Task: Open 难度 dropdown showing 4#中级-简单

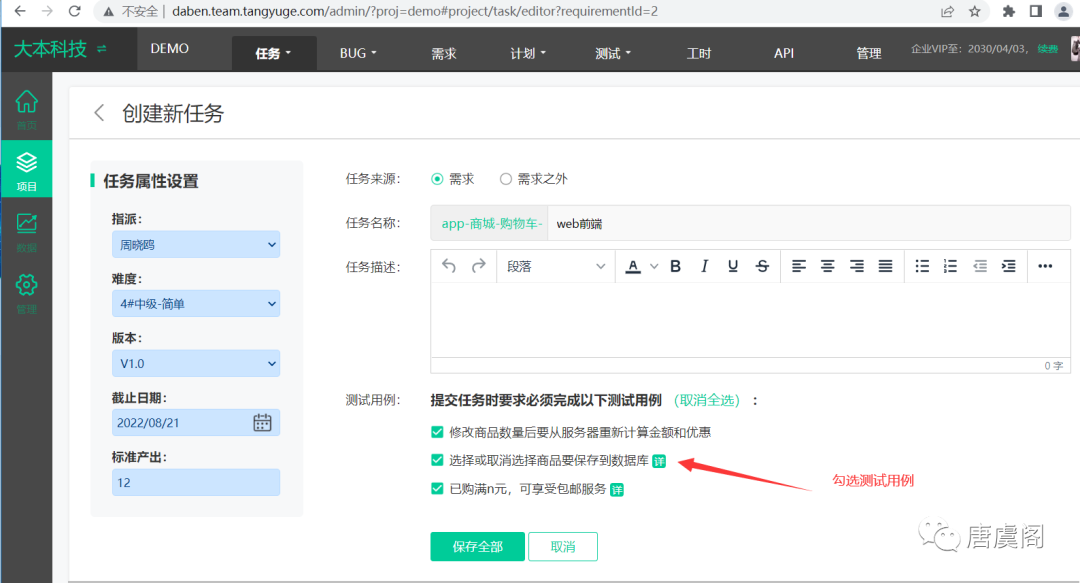Action: click(x=196, y=304)
